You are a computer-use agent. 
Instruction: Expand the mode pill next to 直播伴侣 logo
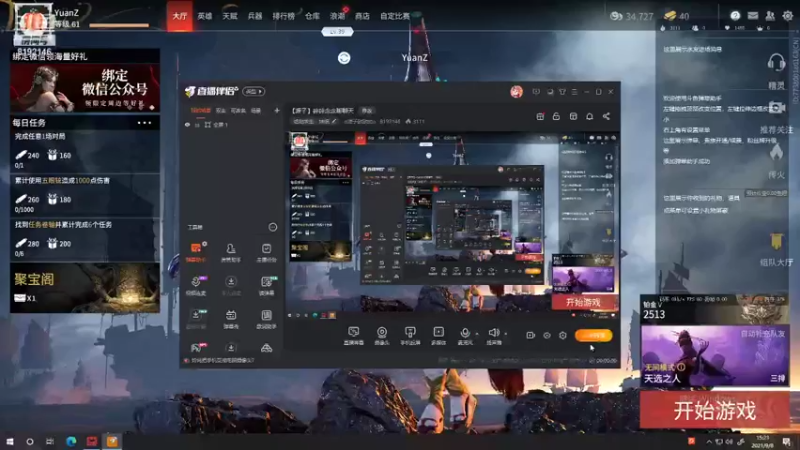tap(254, 91)
